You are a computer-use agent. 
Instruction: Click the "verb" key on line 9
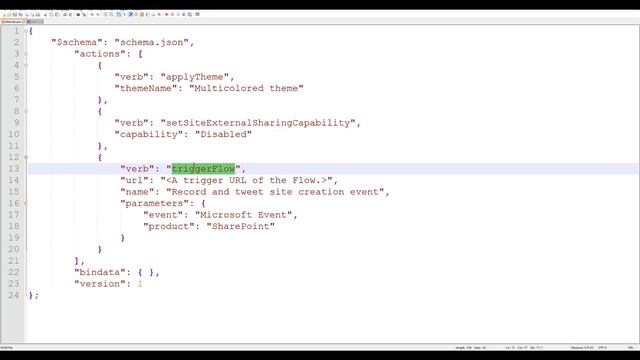coord(131,123)
